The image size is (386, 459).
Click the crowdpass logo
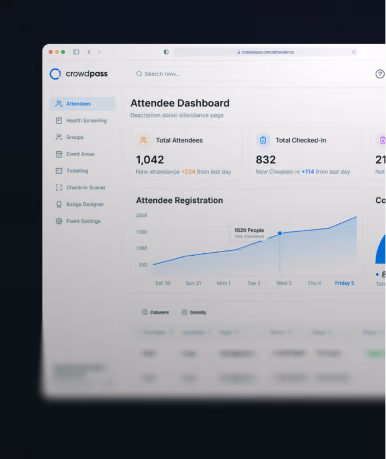click(x=79, y=74)
